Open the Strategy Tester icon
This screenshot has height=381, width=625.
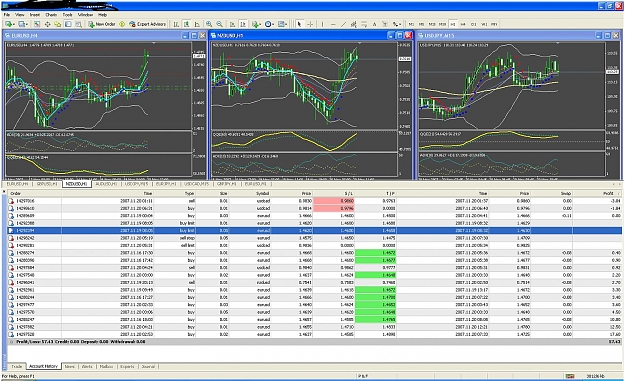tap(79, 24)
